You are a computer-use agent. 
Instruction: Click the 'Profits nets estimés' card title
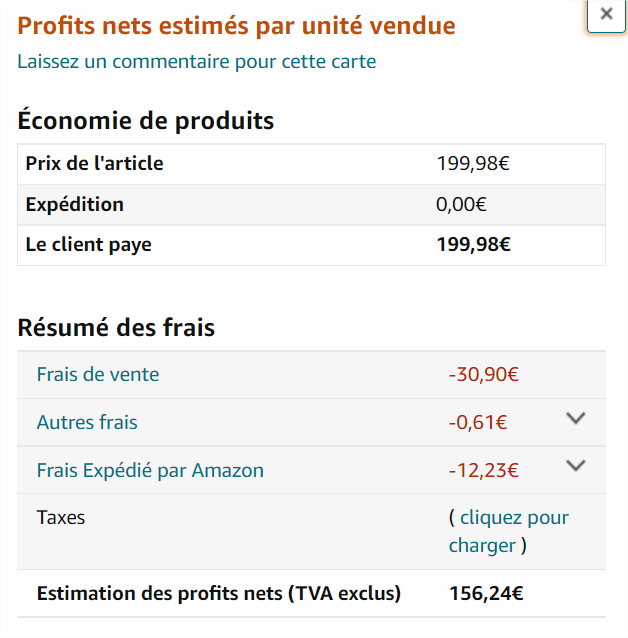(236, 26)
